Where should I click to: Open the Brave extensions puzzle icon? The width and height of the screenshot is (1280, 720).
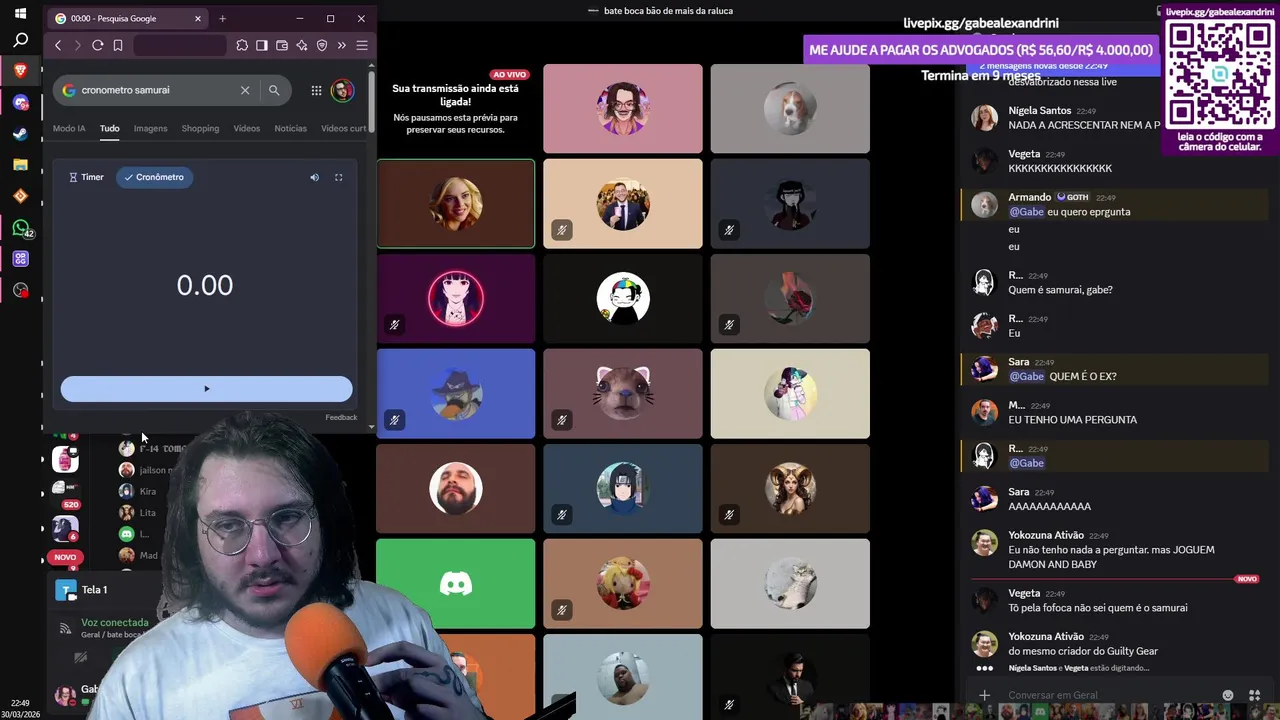click(x=242, y=45)
